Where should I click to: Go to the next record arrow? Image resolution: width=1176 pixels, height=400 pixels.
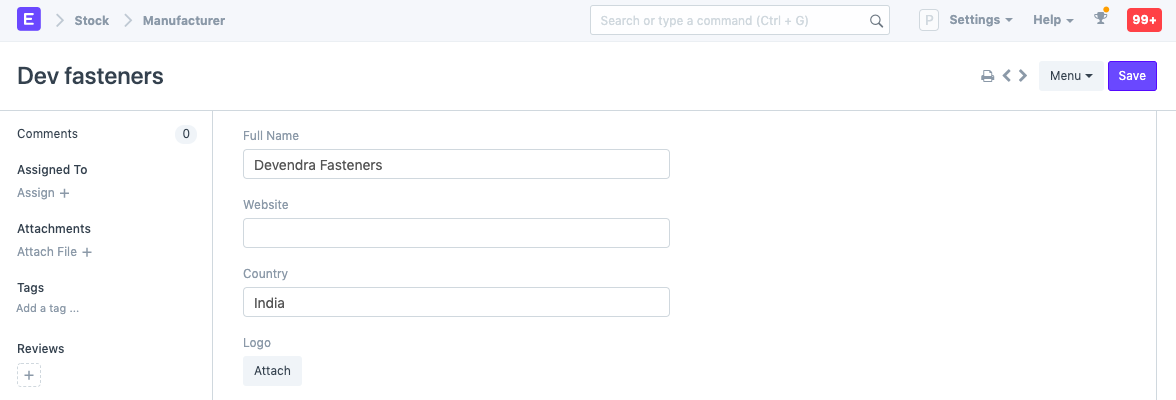pyautogui.click(x=1023, y=76)
